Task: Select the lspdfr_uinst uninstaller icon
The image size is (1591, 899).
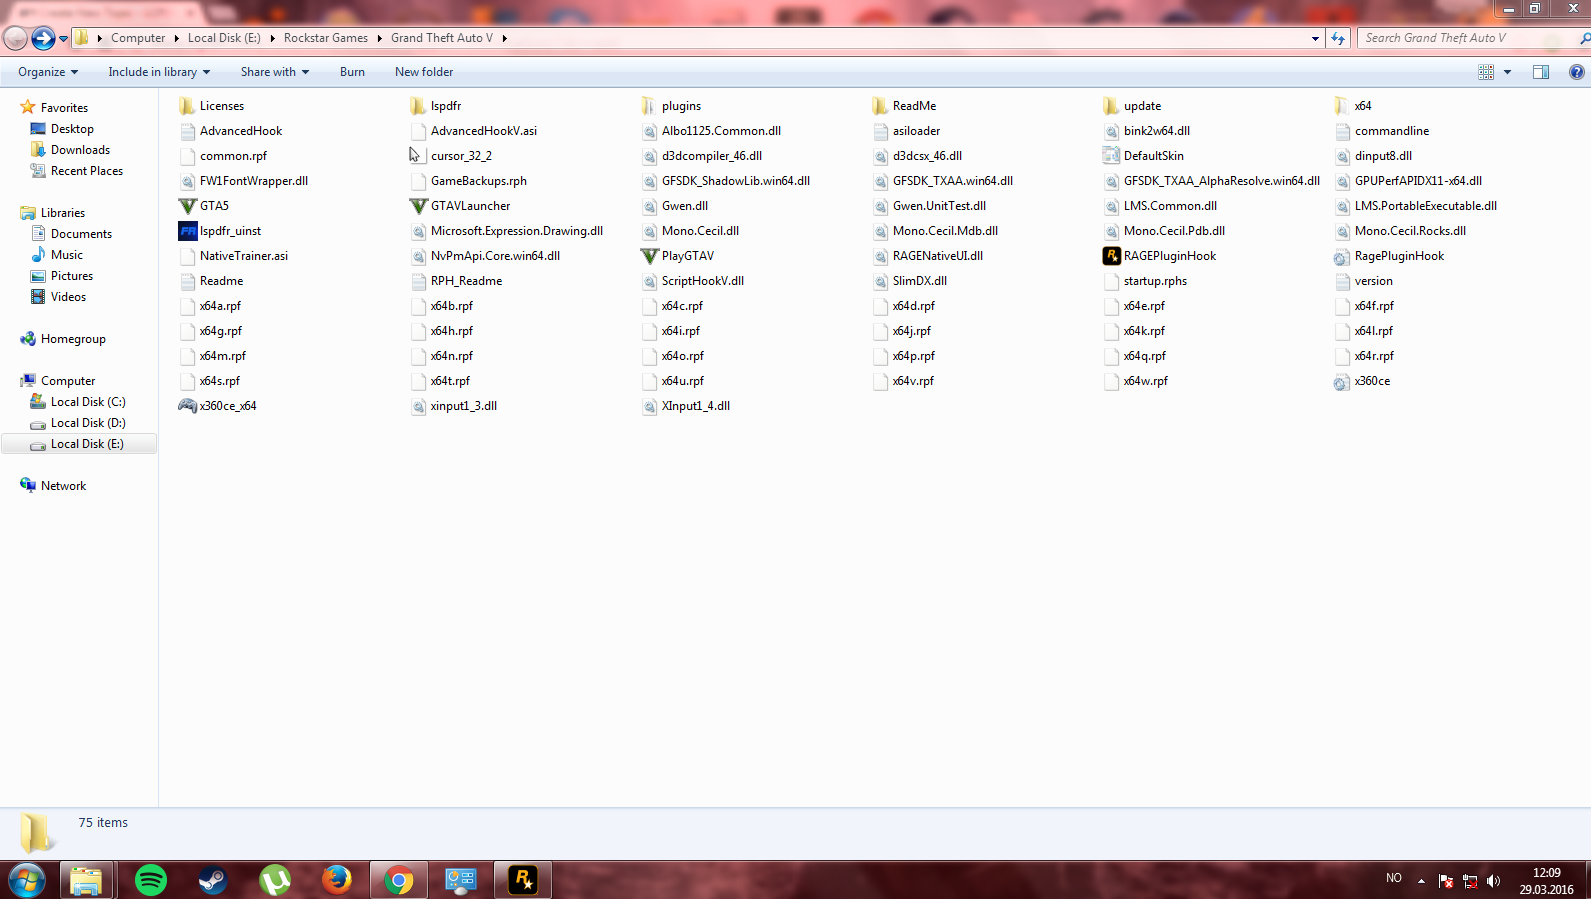Action: pyautogui.click(x=187, y=231)
